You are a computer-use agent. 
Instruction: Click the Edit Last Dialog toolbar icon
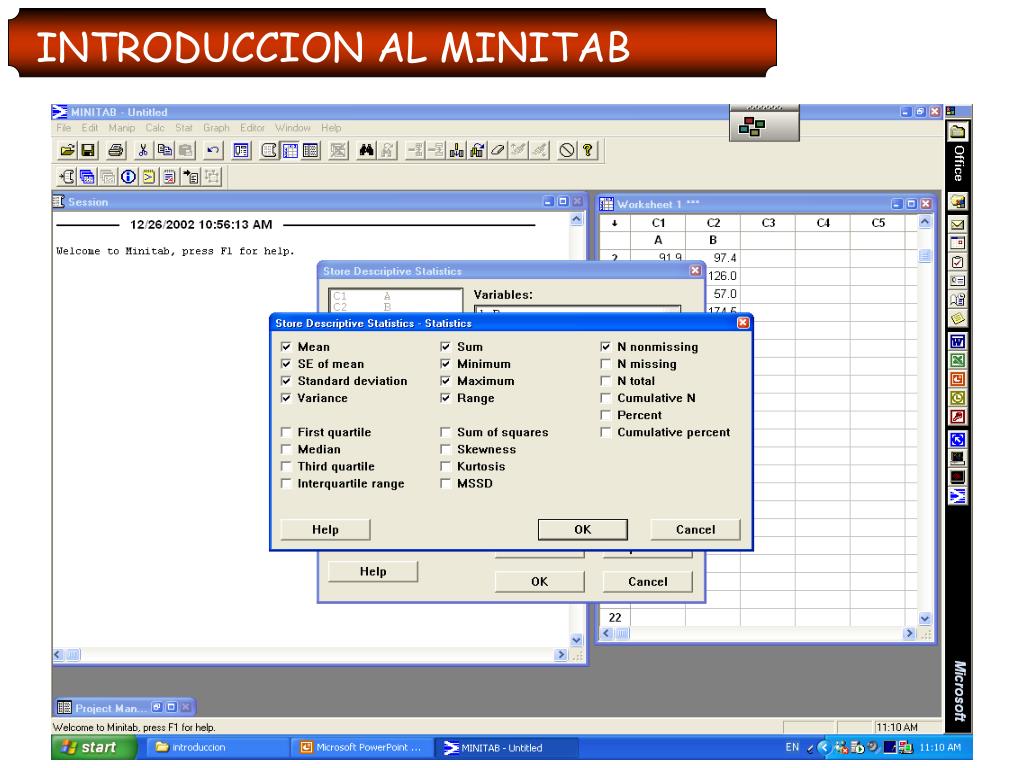(242, 151)
